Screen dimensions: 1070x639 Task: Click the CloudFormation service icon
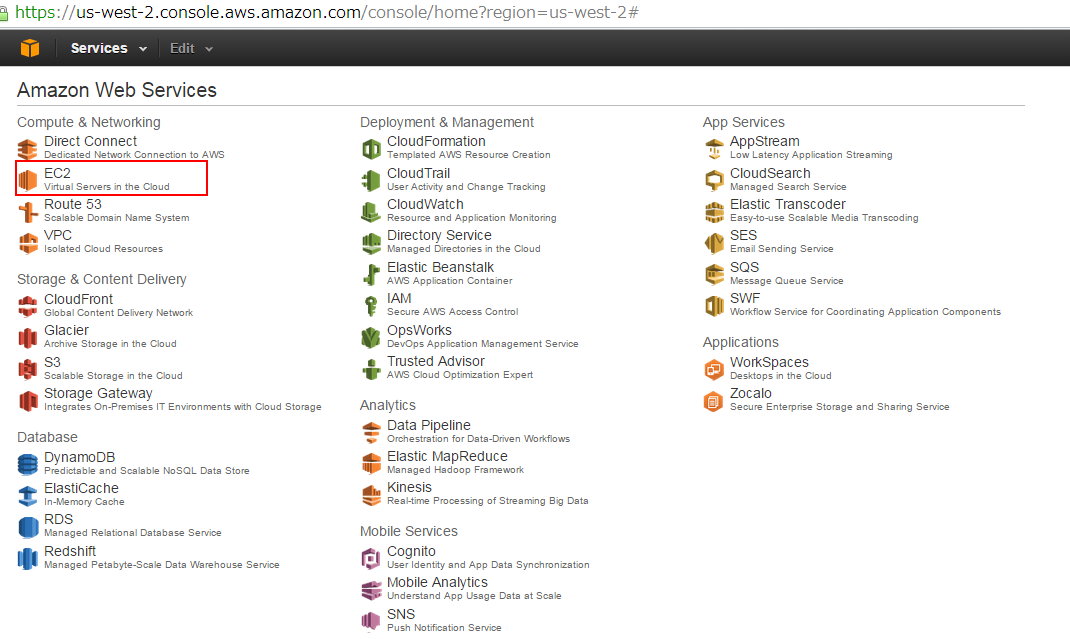point(371,148)
